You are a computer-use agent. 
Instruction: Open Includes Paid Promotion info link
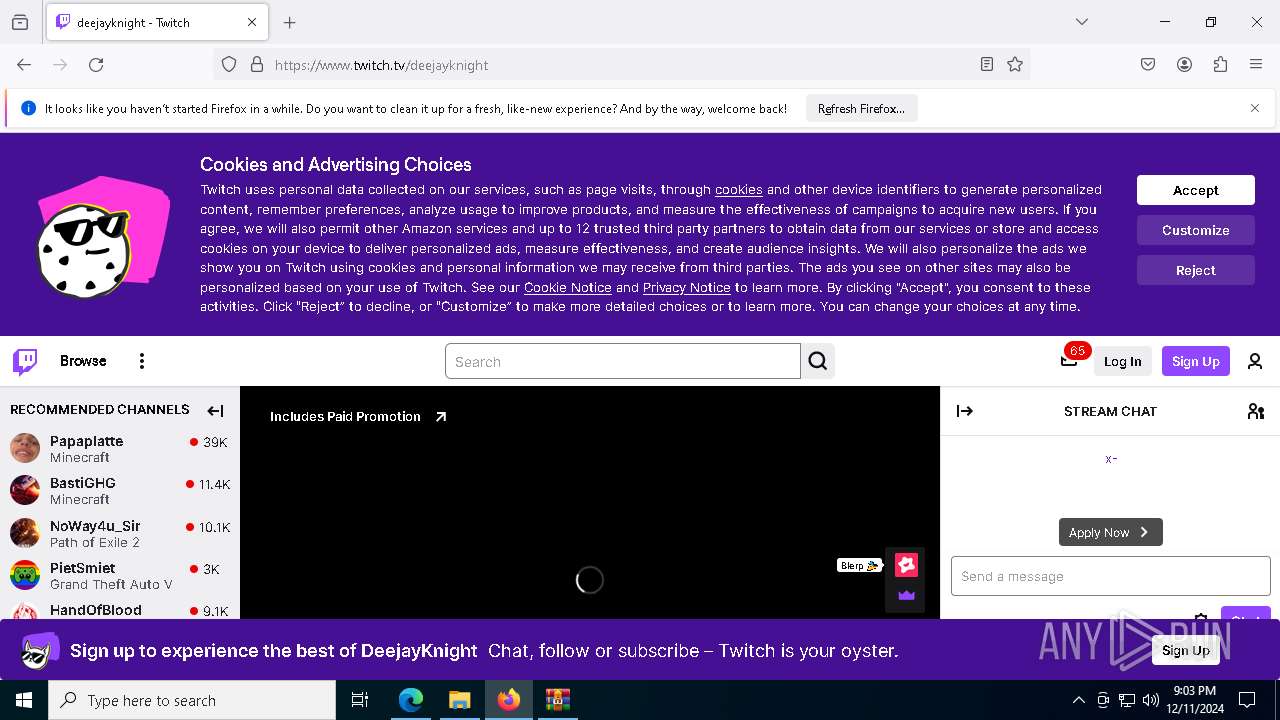point(358,417)
